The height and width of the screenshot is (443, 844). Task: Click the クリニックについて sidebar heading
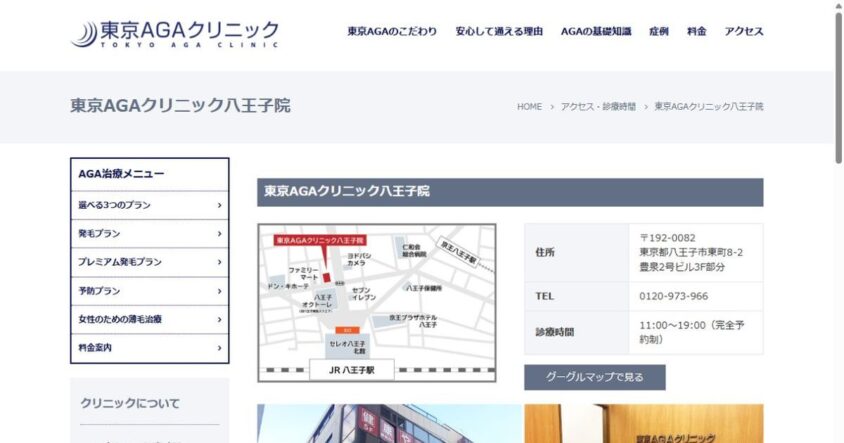[x=130, y=403]
